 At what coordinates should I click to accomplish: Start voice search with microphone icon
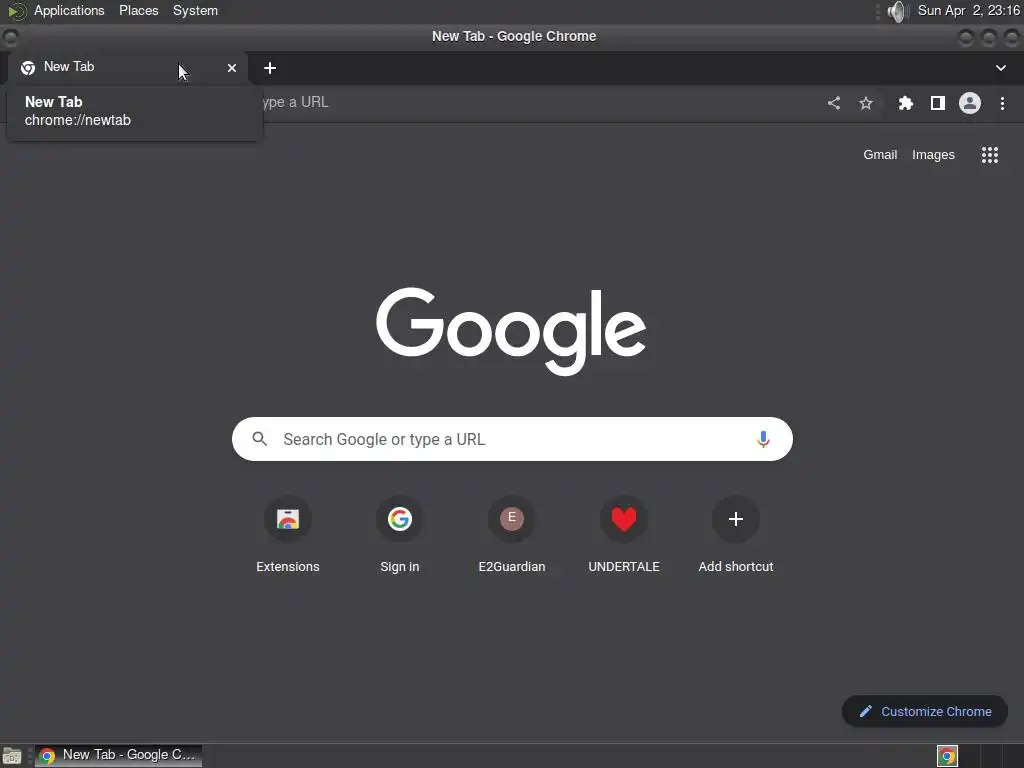[763, 439]
